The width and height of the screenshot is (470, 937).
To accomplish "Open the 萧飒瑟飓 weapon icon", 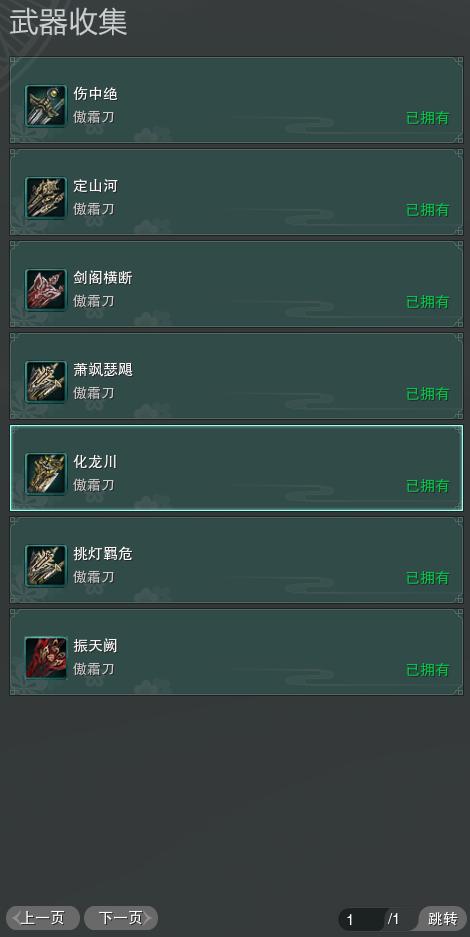I will (x=45, y=381).
